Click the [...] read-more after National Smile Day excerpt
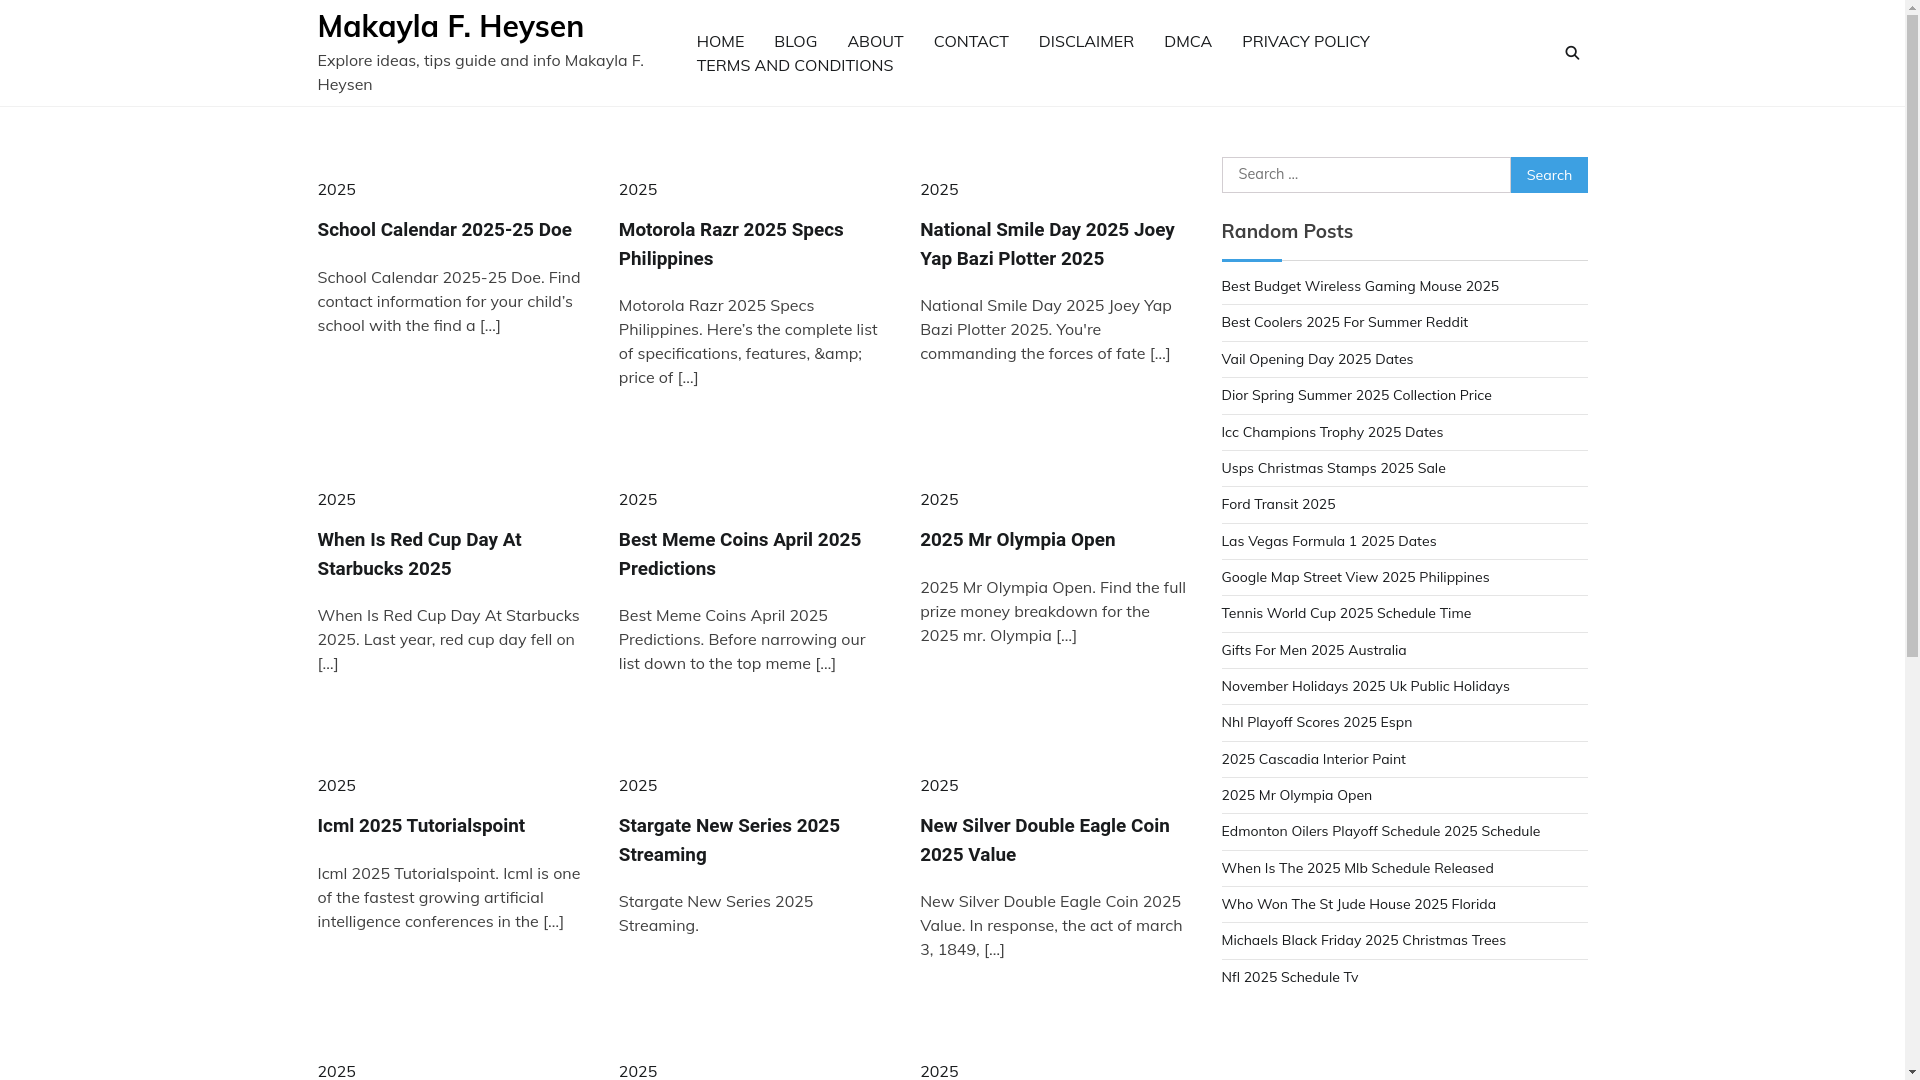This screenshot has height=1080, width=1920. coord(1160,353)
